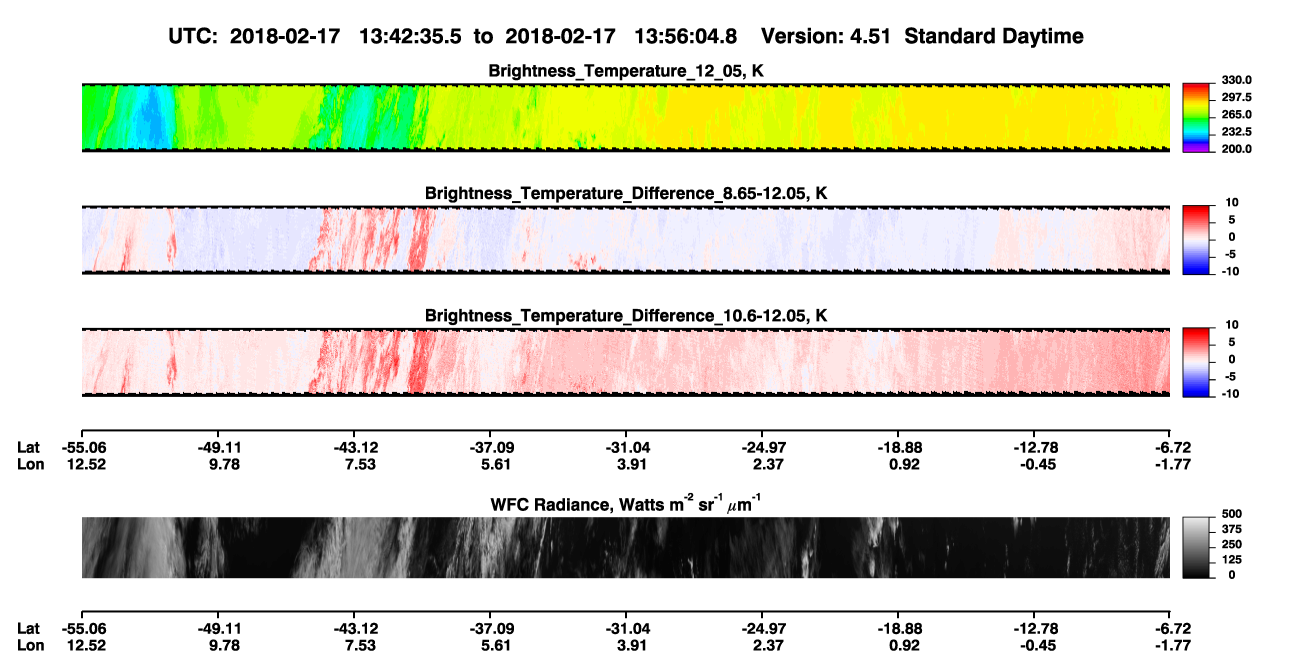Click latitude "-6.72" below the 10.6-12.05 panel
1300x667 pixels.
click(1171, 447)
